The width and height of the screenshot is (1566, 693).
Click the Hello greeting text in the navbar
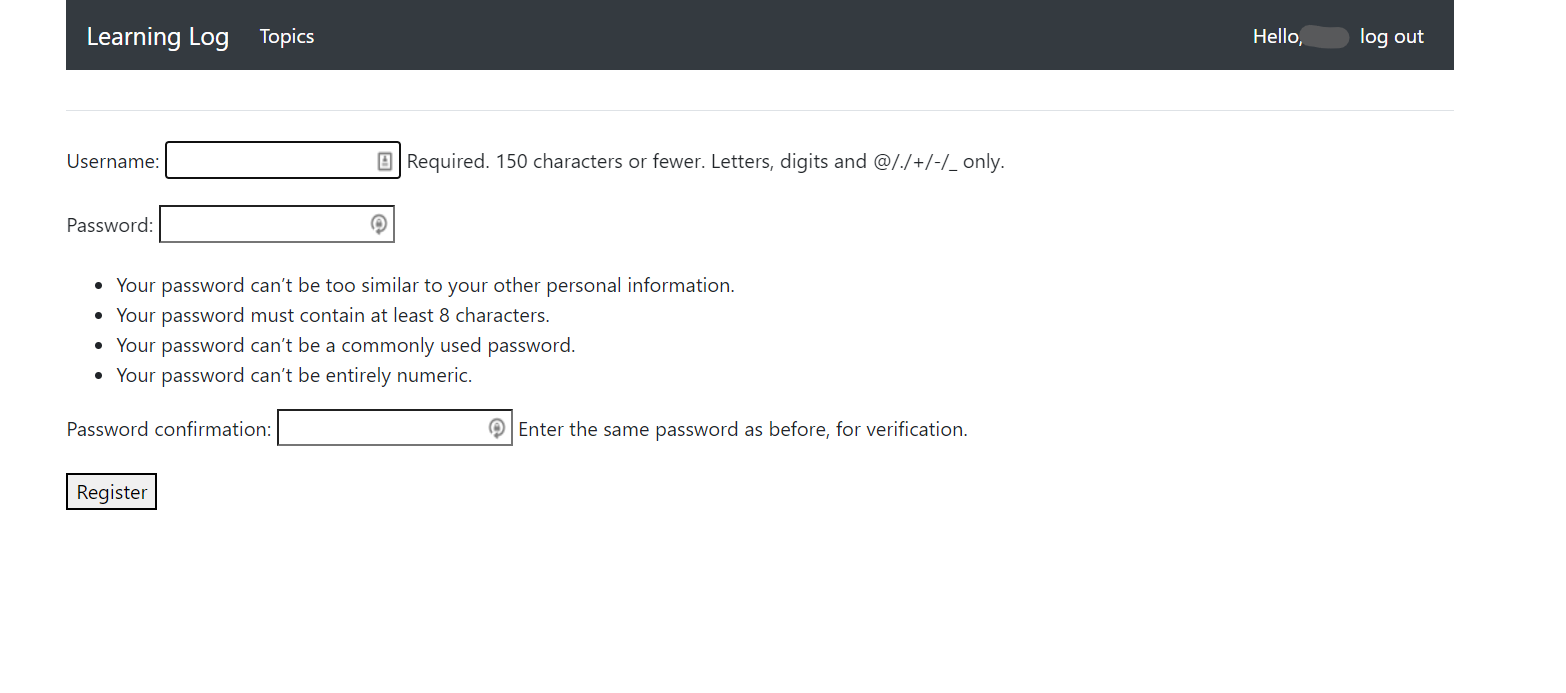[x=1275, y=36]
